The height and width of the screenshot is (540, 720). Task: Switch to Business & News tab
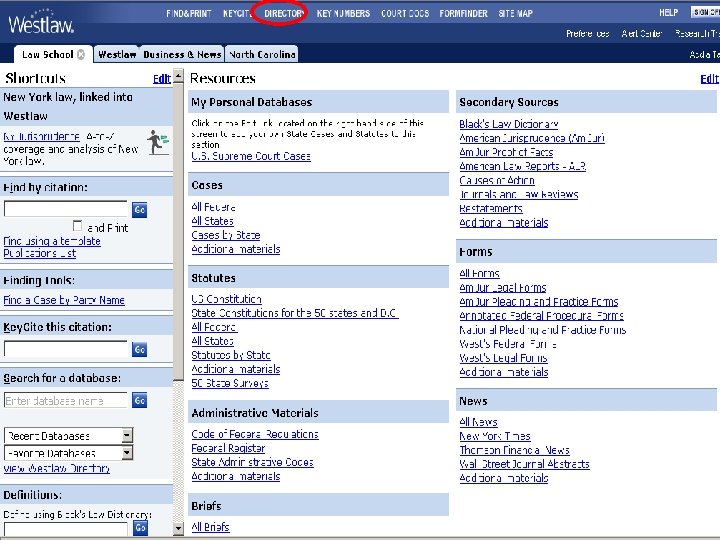(x=182, y=54)
